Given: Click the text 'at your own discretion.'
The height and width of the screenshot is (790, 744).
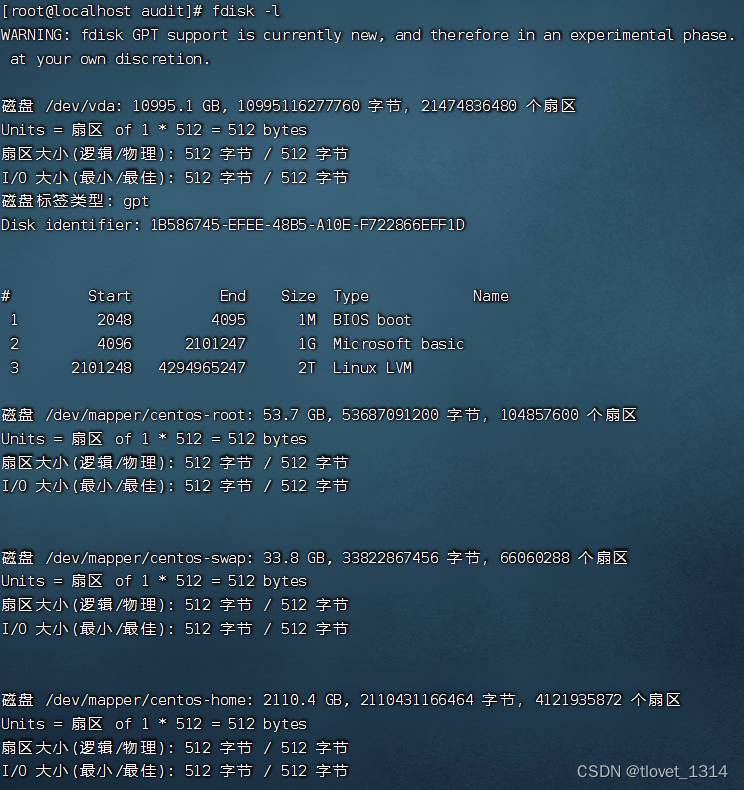Looking at the screenshot, I should (x=110, y=59).
